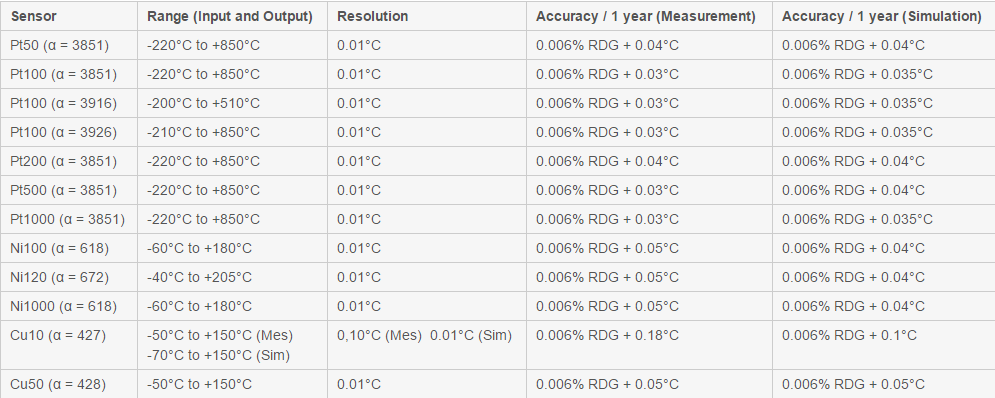
Task: Click the Cu50 (α = 428) sensor cell
Action: click(x=58, y=385)
